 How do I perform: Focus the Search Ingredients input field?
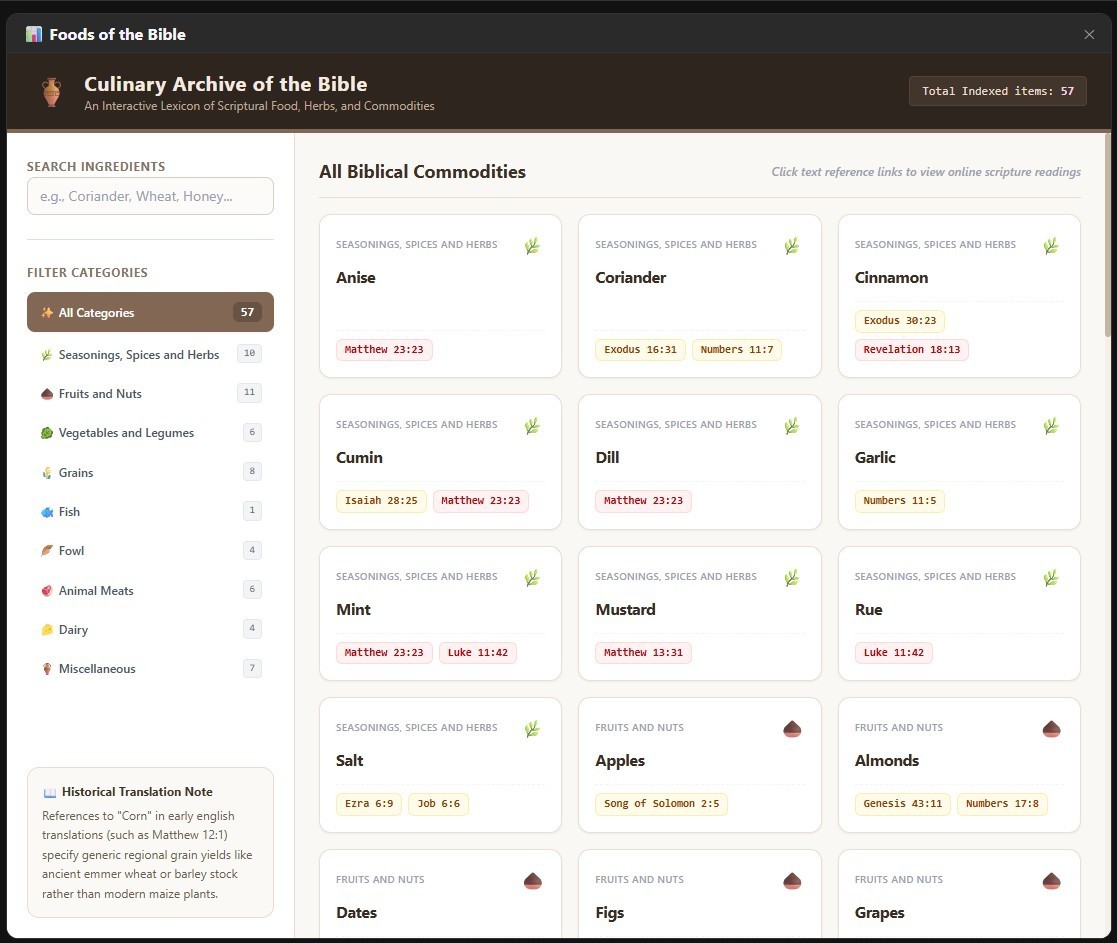[x=150, y=196]
